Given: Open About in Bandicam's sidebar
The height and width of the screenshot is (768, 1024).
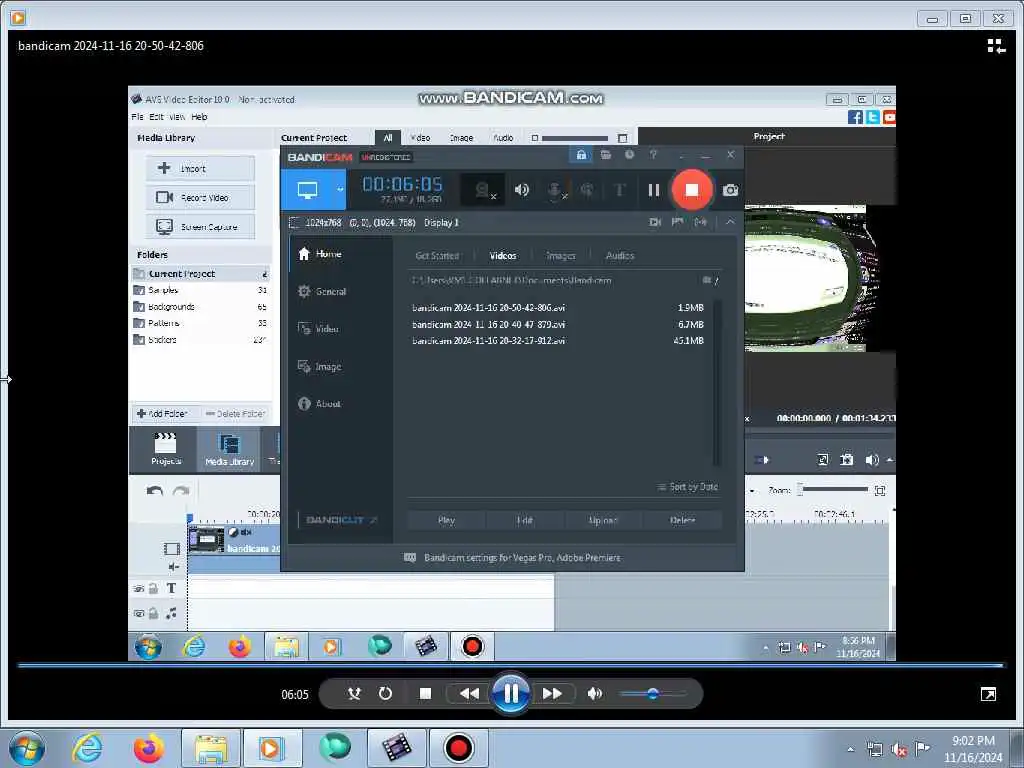Looking at the screenshot, I should [x=319, y=404].
